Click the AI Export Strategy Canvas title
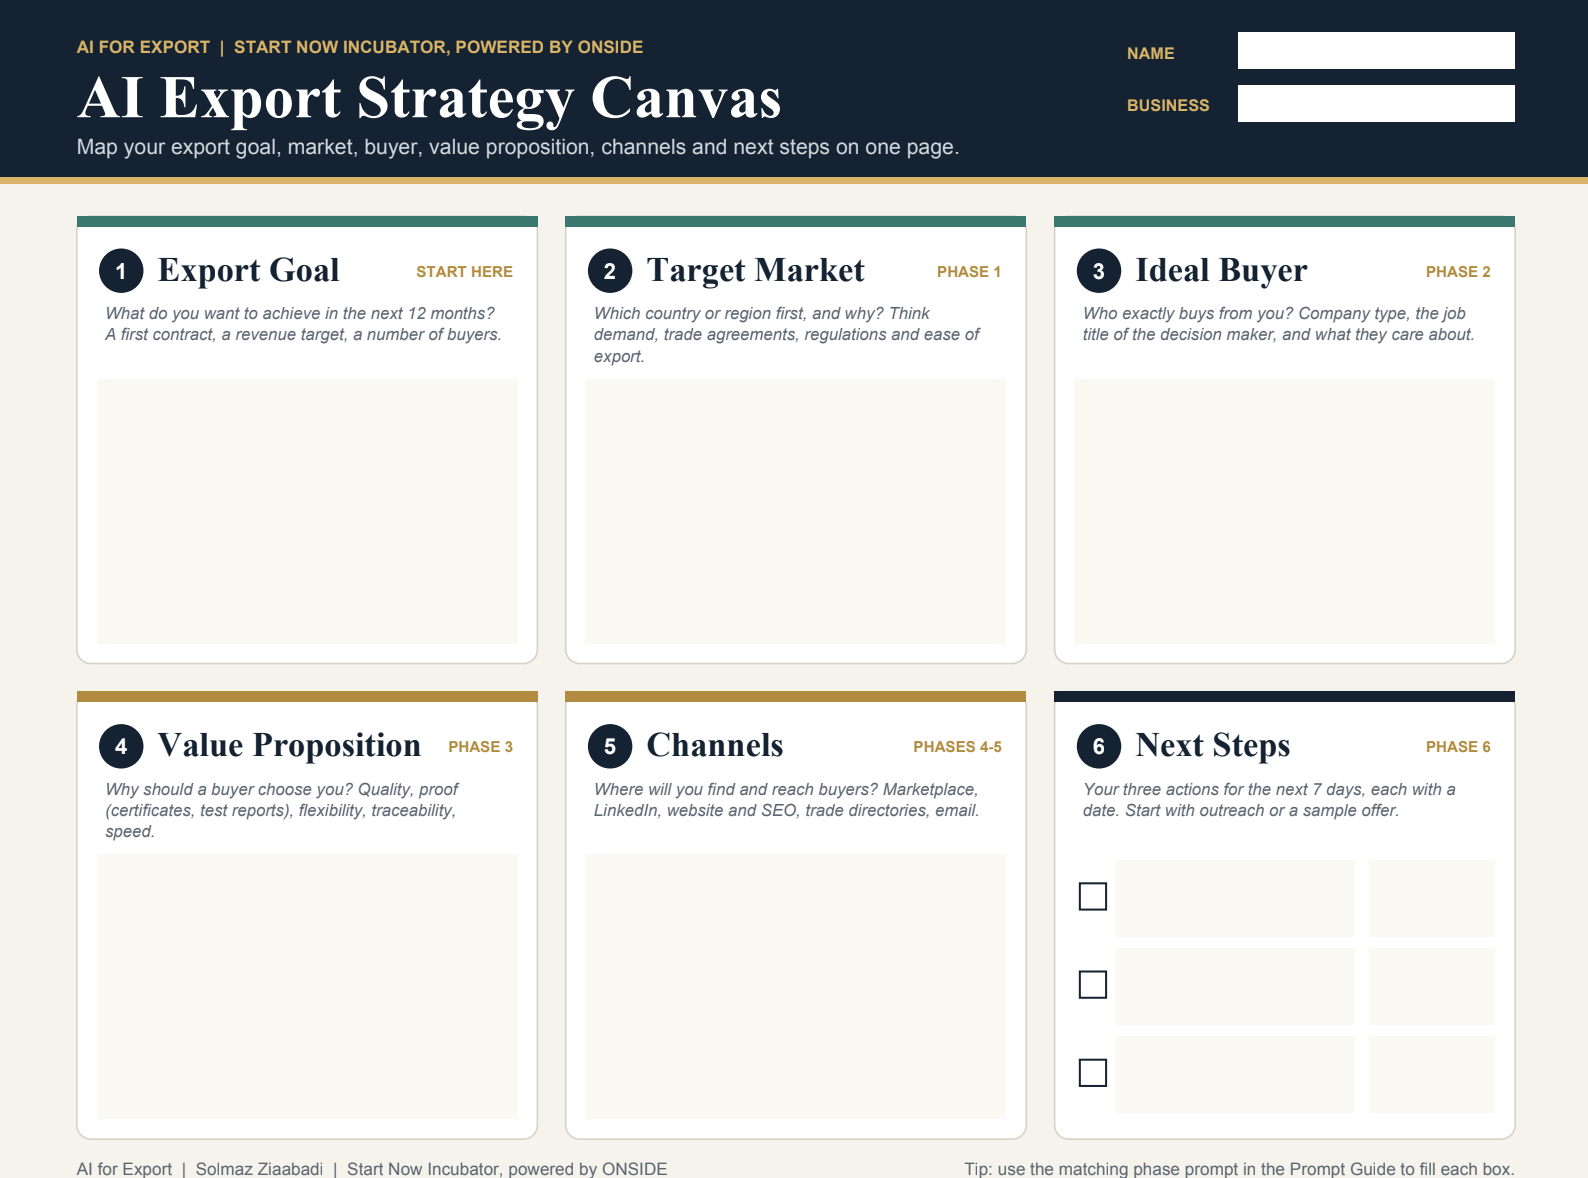1588x1178 pixels. [x=429, y=98]
